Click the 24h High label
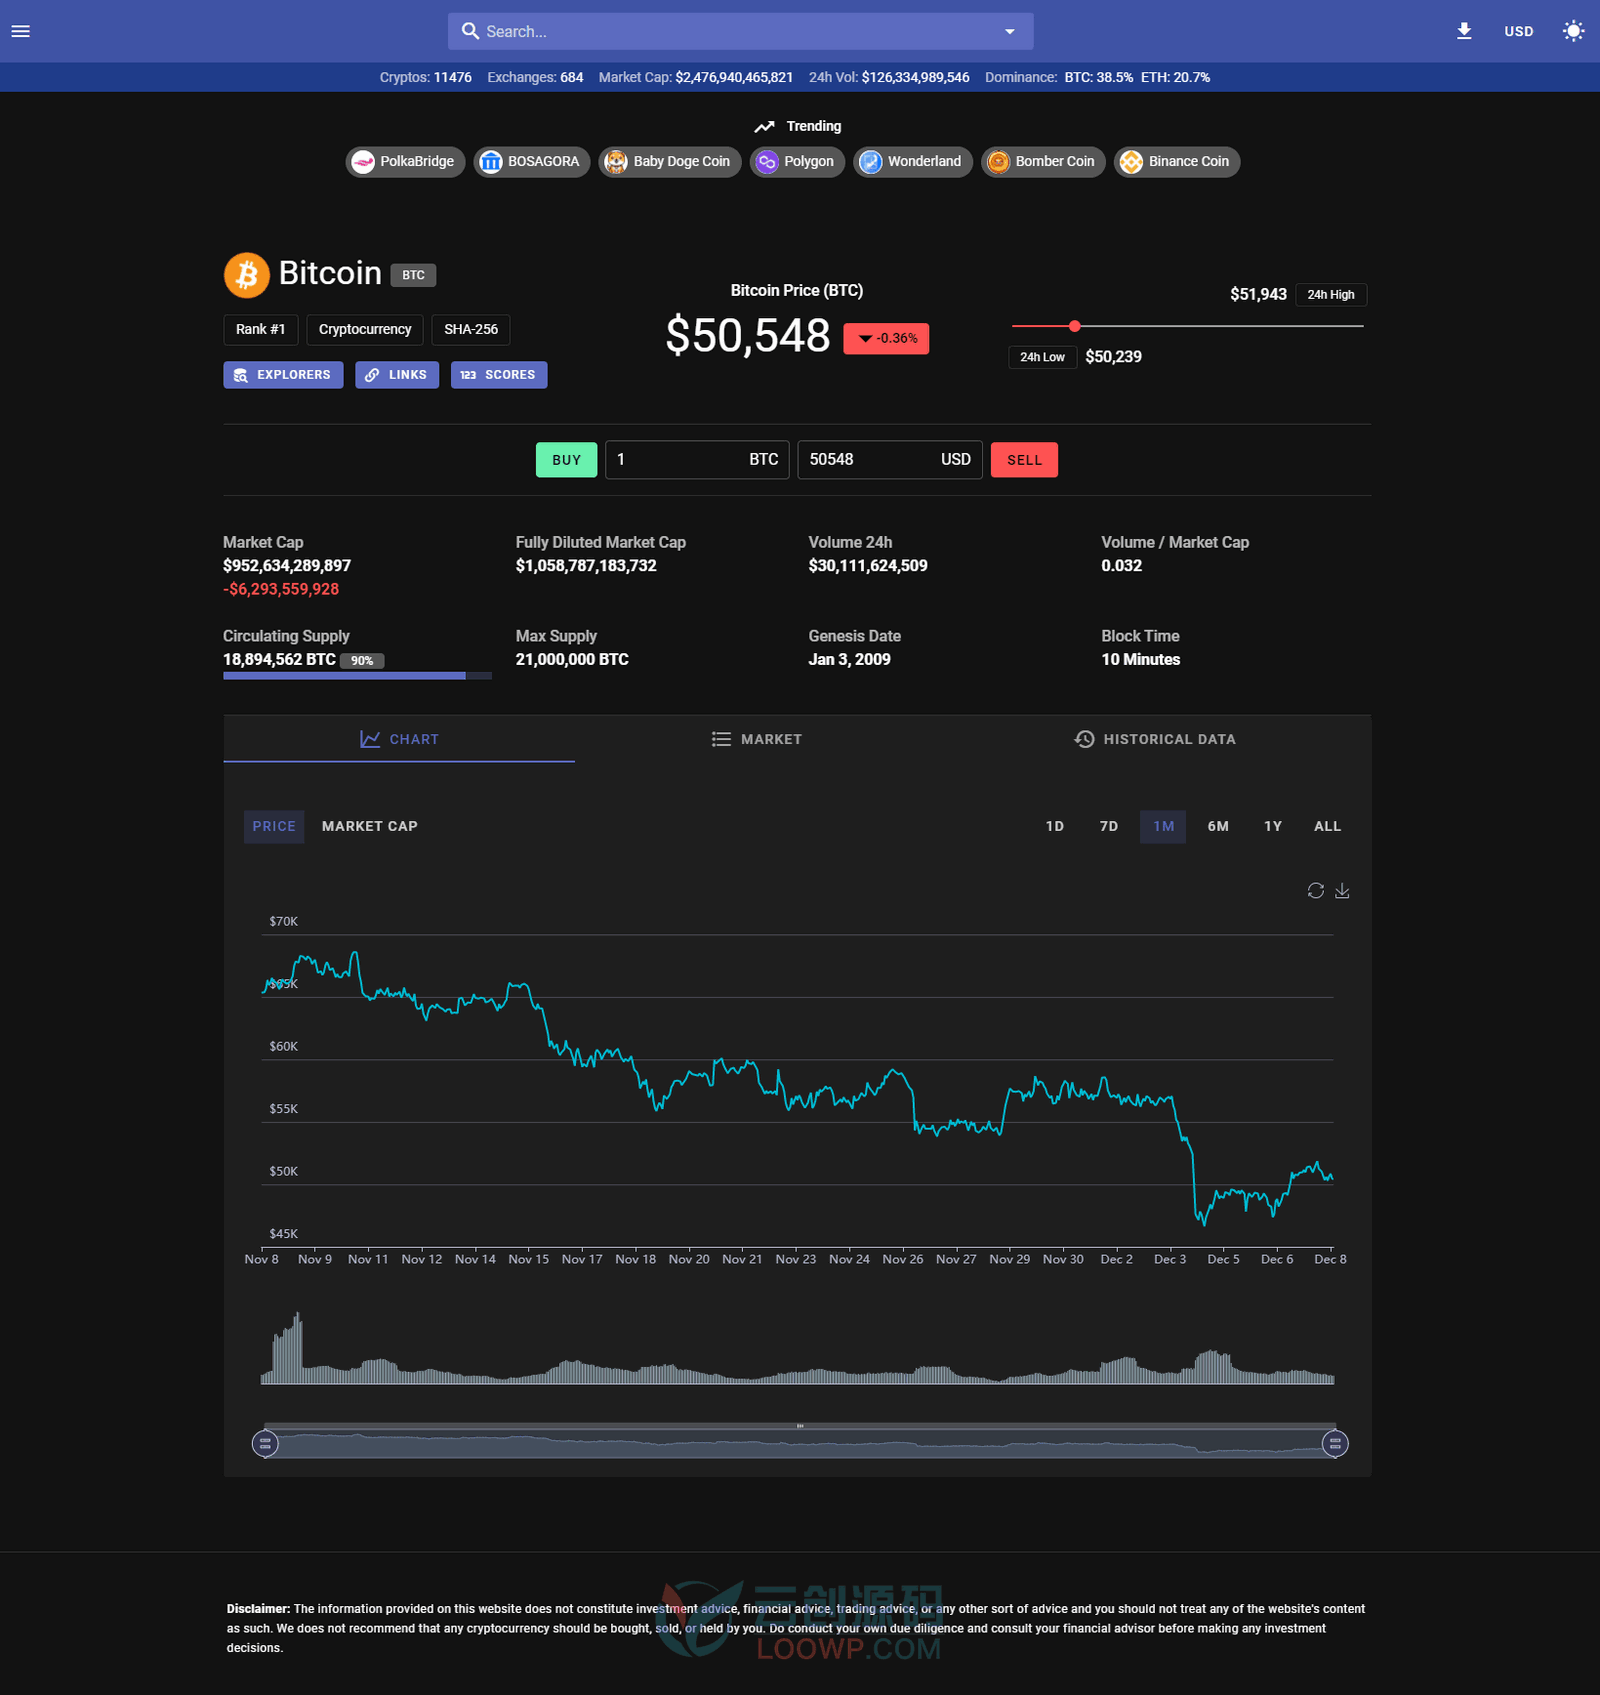The image size is (1600, 1695). point(1331,294)
